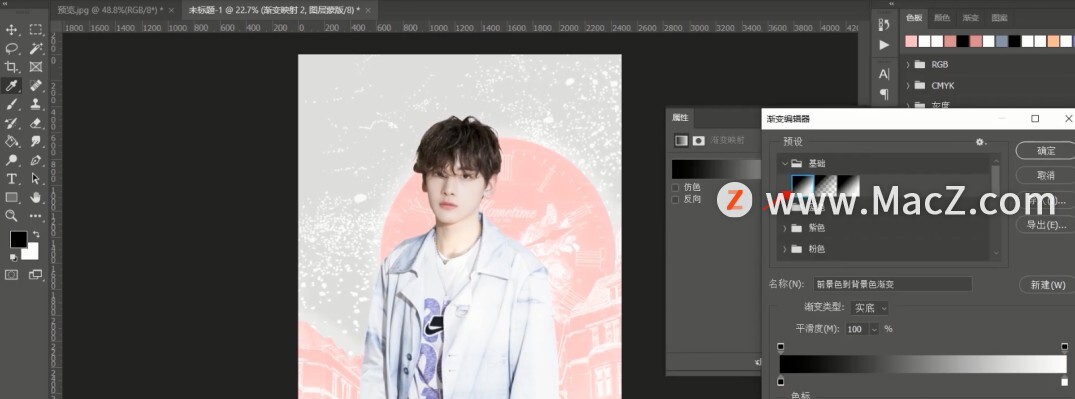Click the layer mask icon in Properties

tap(699, 140)
